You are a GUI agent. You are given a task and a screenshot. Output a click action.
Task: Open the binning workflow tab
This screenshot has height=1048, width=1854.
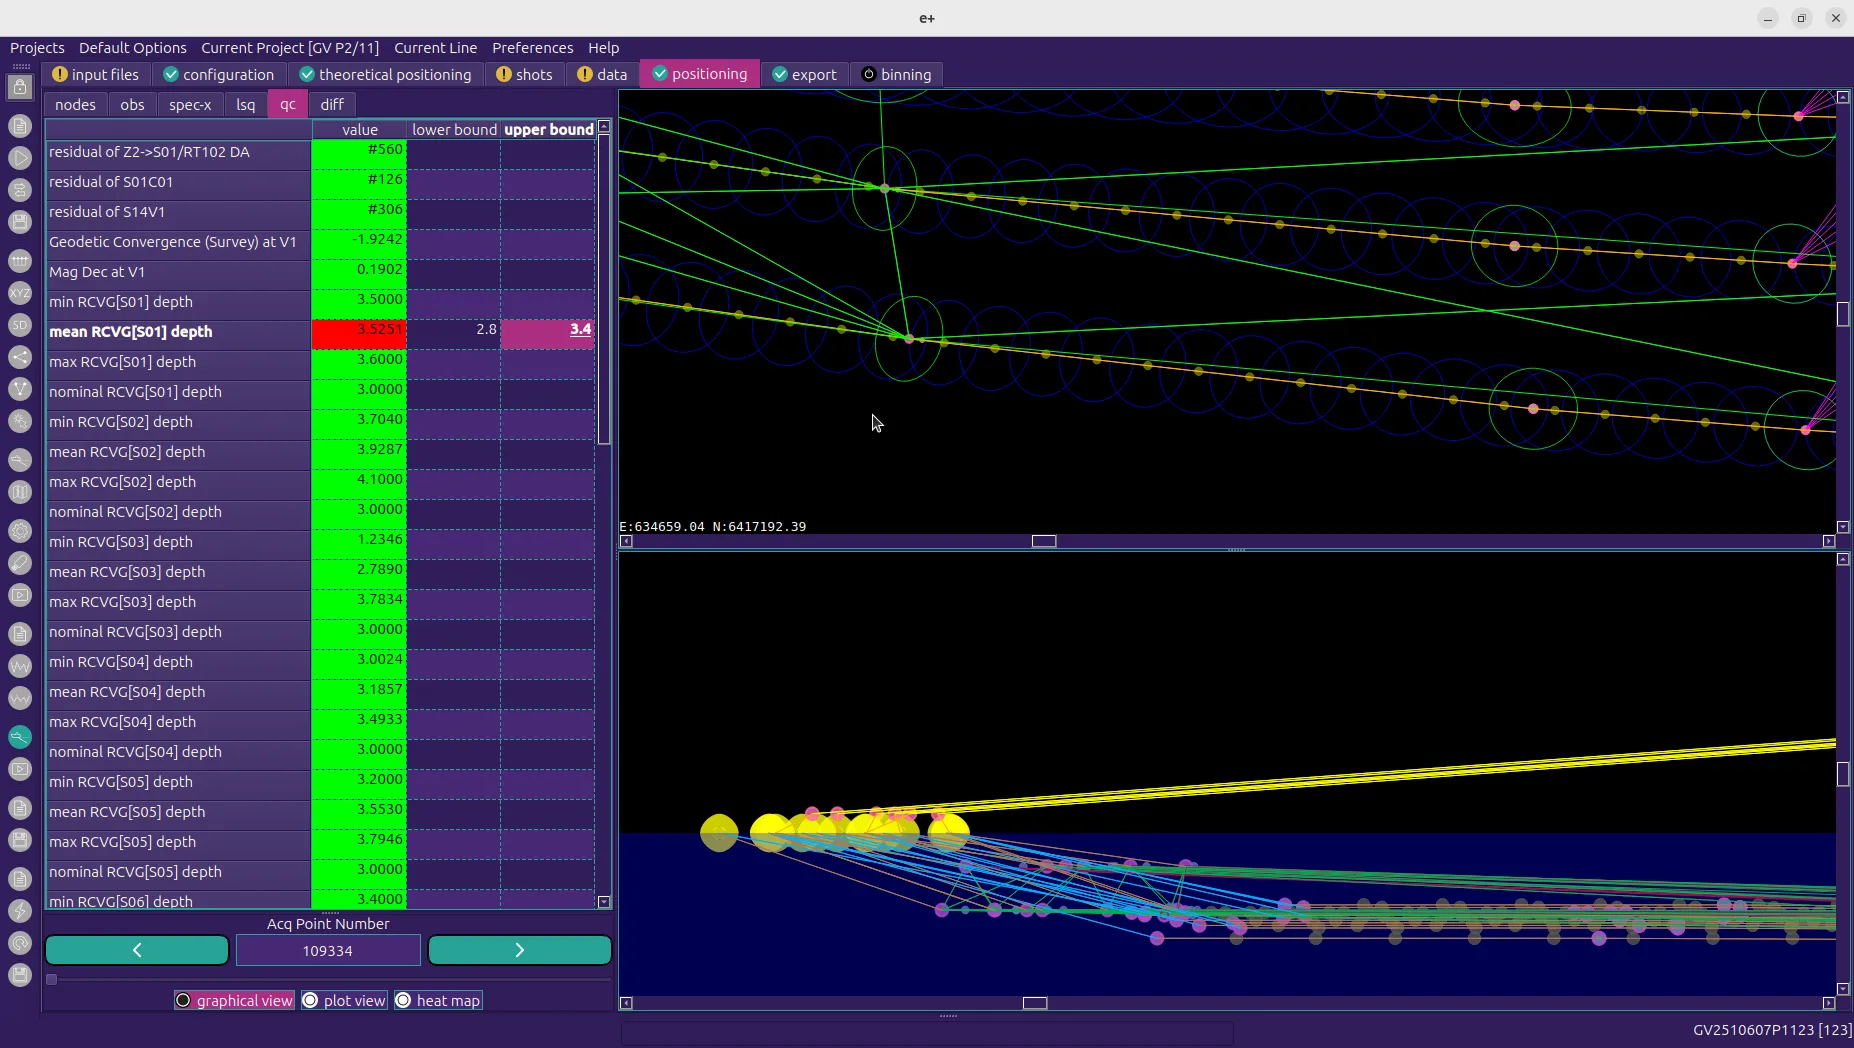pos(896,75)
